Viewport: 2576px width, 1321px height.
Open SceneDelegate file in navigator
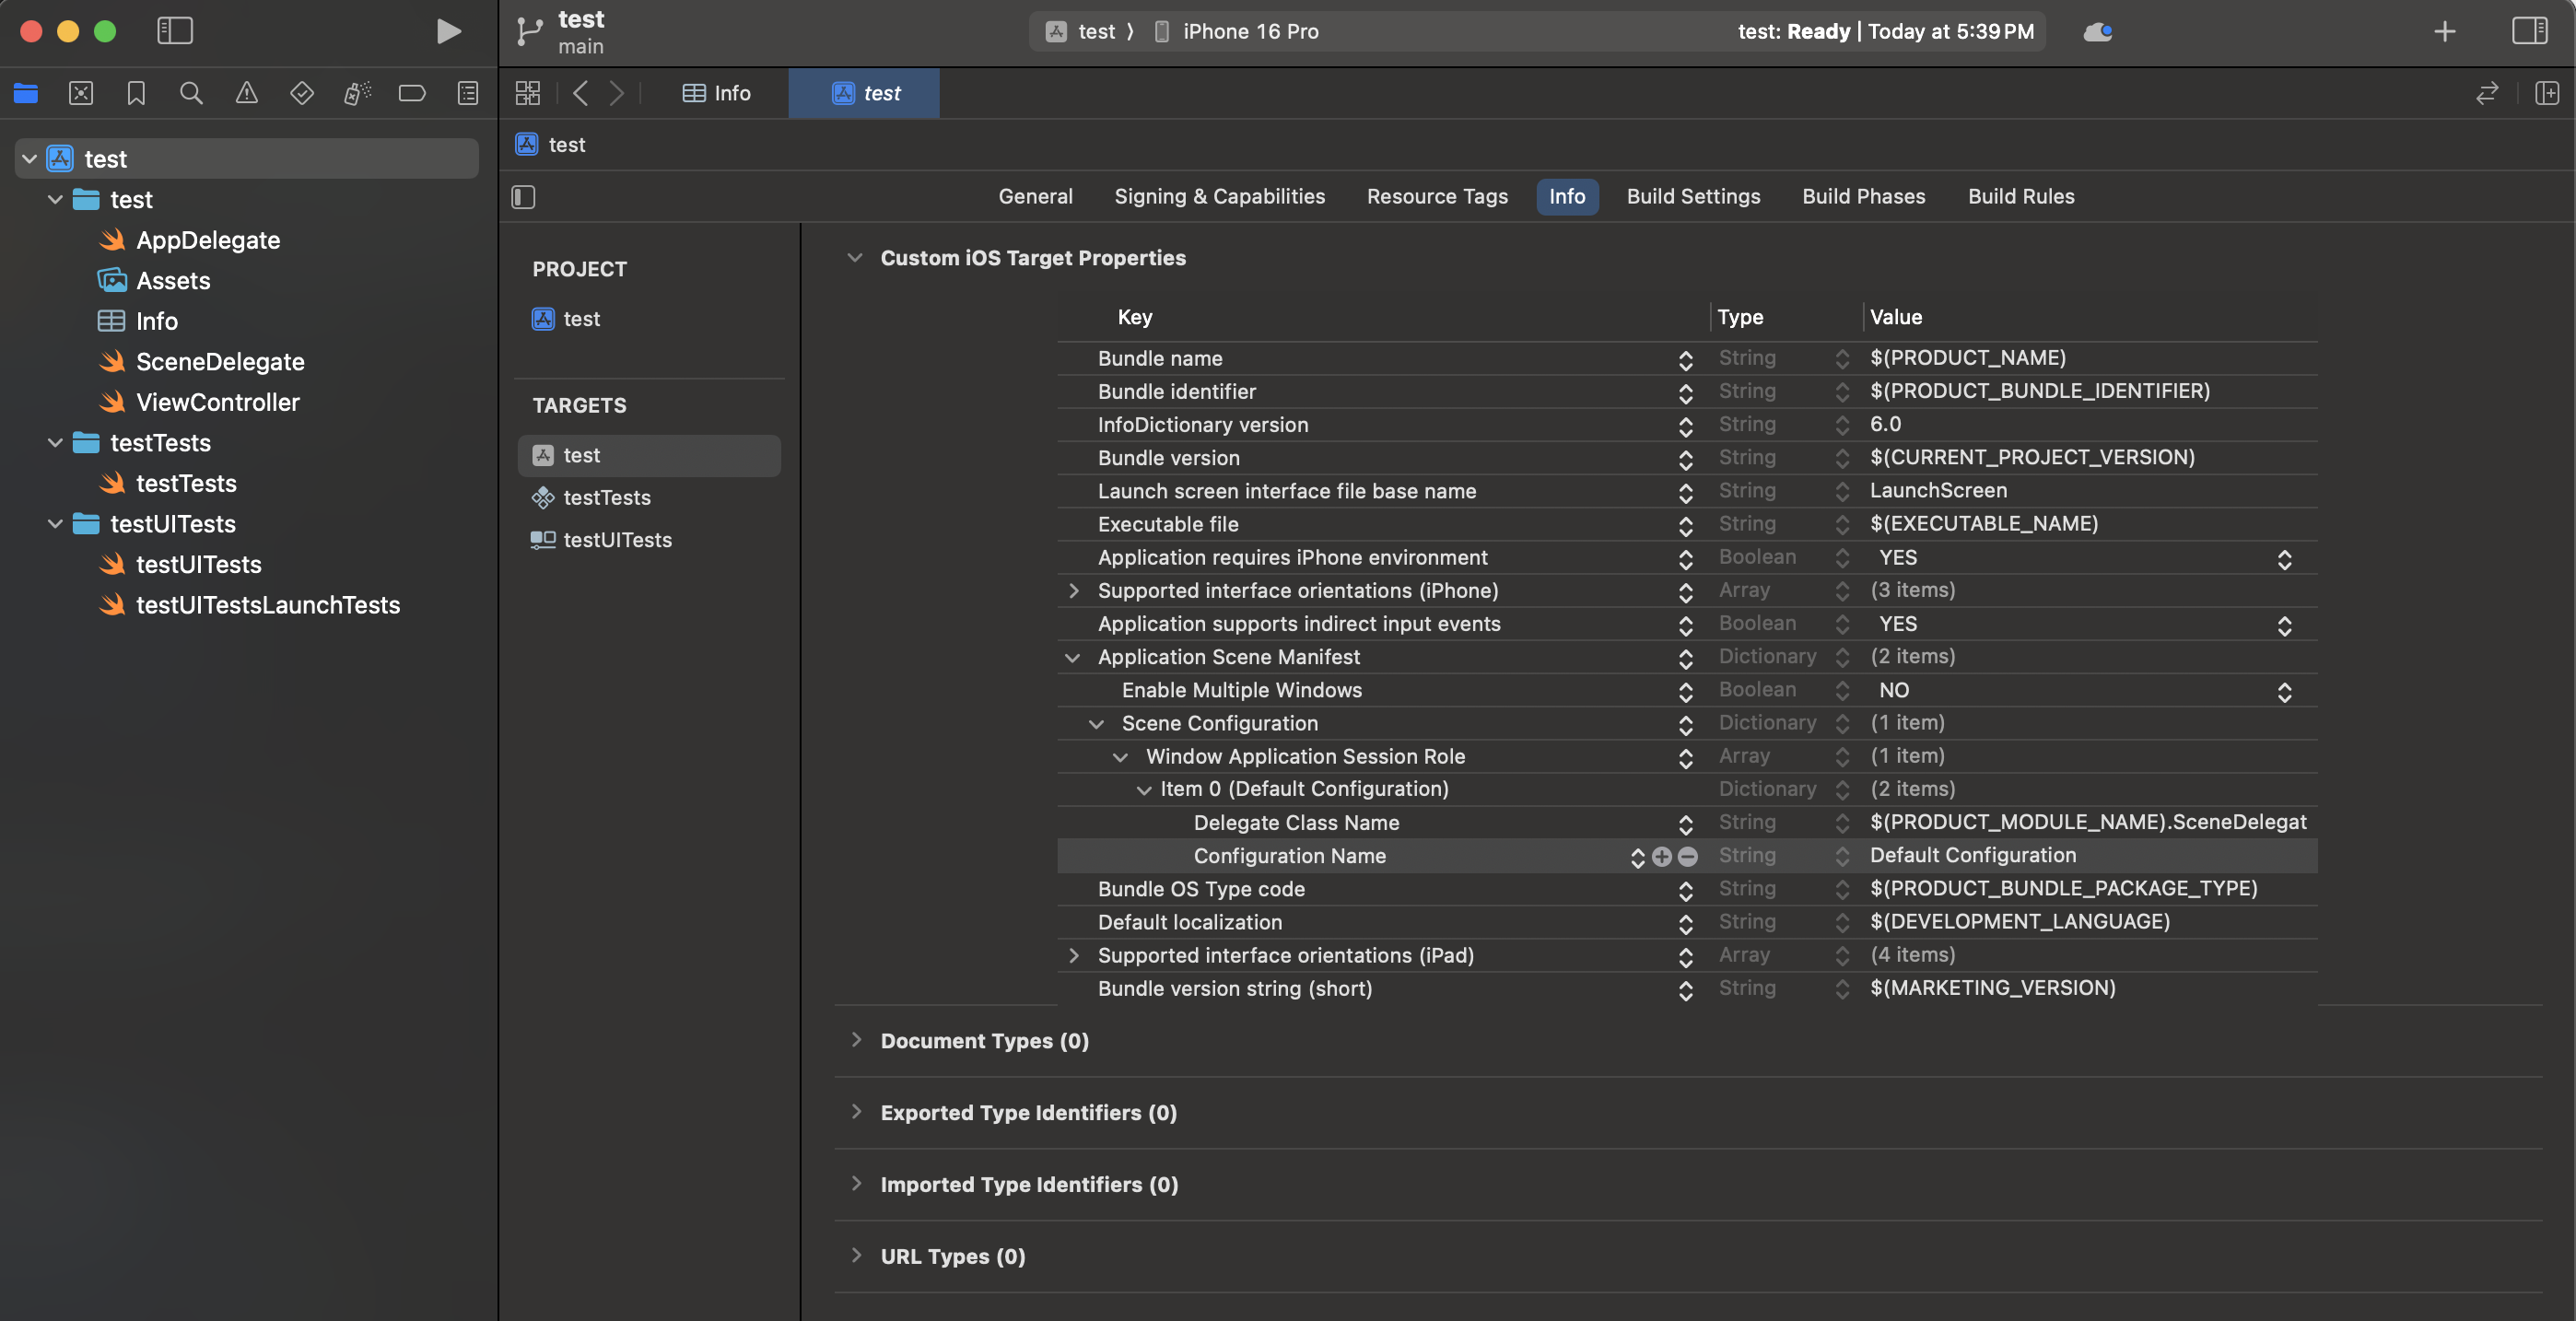coord(220,362)
